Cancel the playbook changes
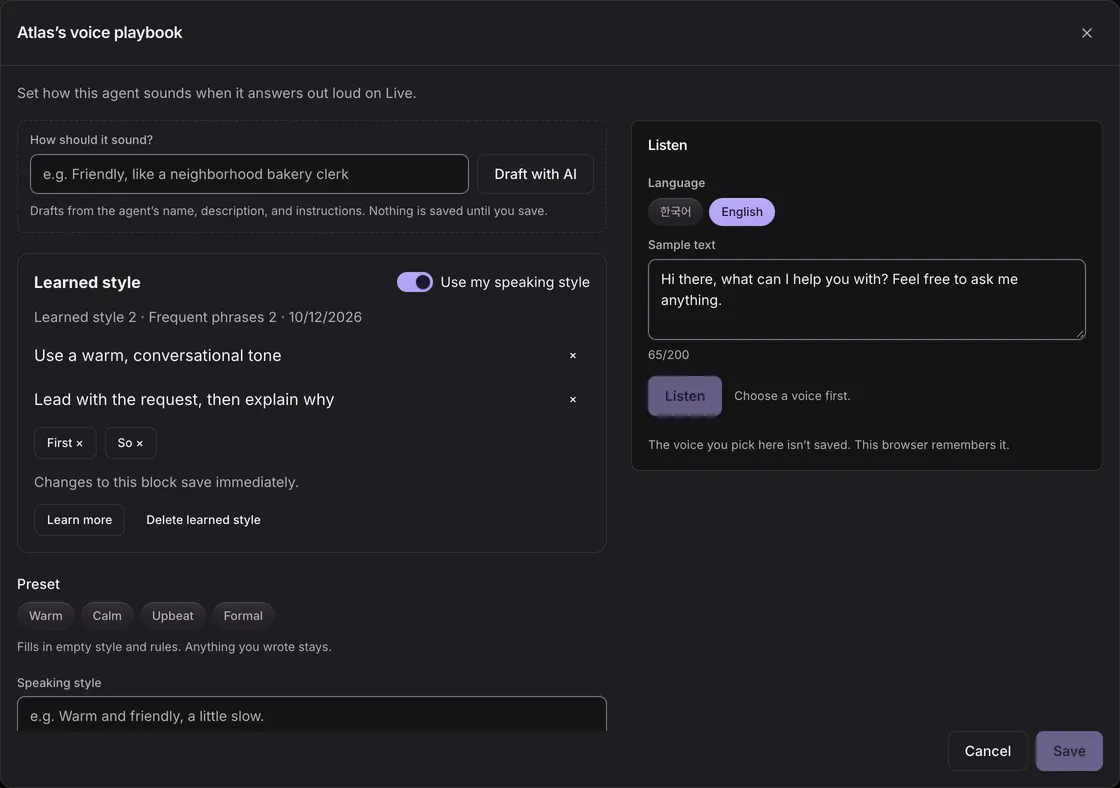1120x788 pixels. click(987, 751)
